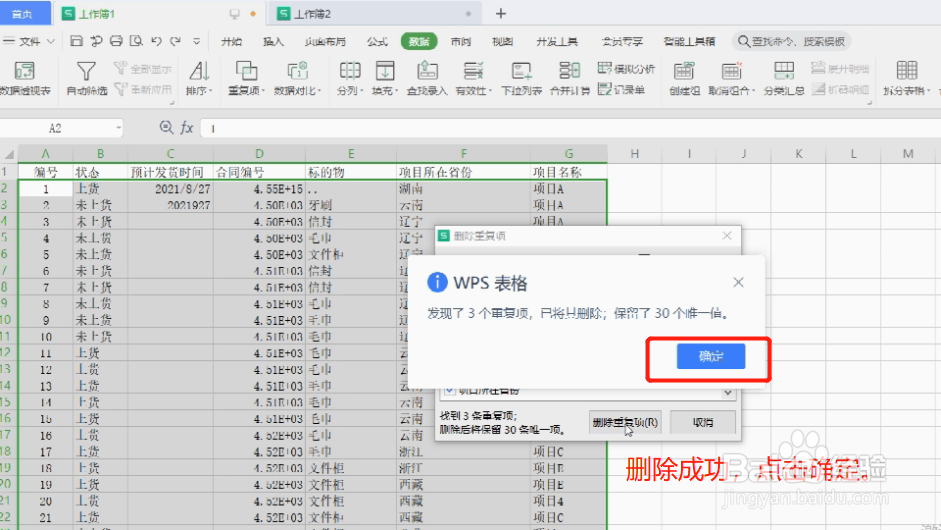Select the 数据 ribbon tab

coord(419,41)
